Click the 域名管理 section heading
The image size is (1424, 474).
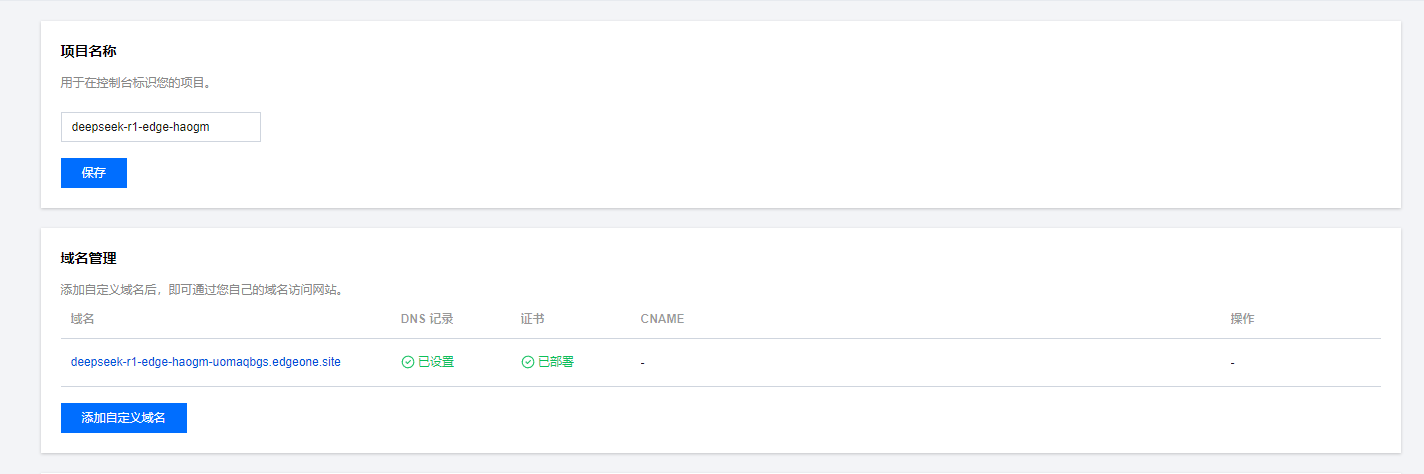89,258
